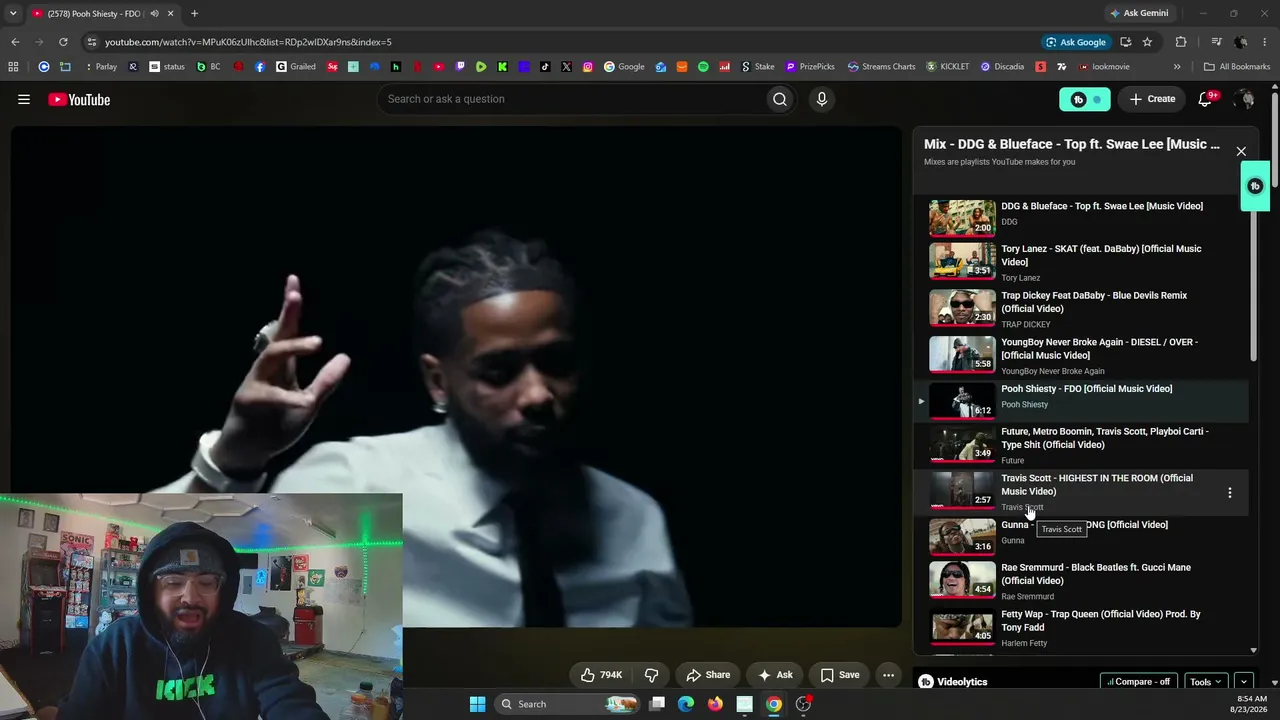Open the Parlay bookmark

tap(101, 67)
